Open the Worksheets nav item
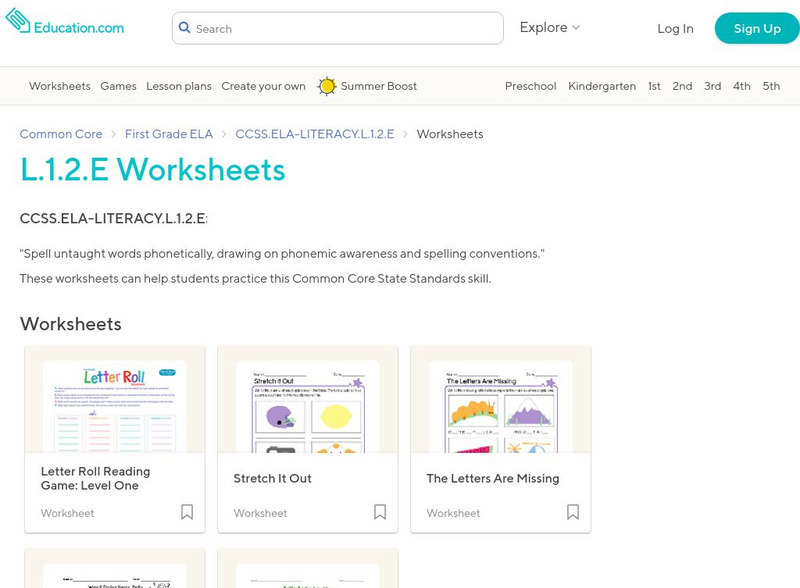This screenshot has width=800, height=588. 60,86
